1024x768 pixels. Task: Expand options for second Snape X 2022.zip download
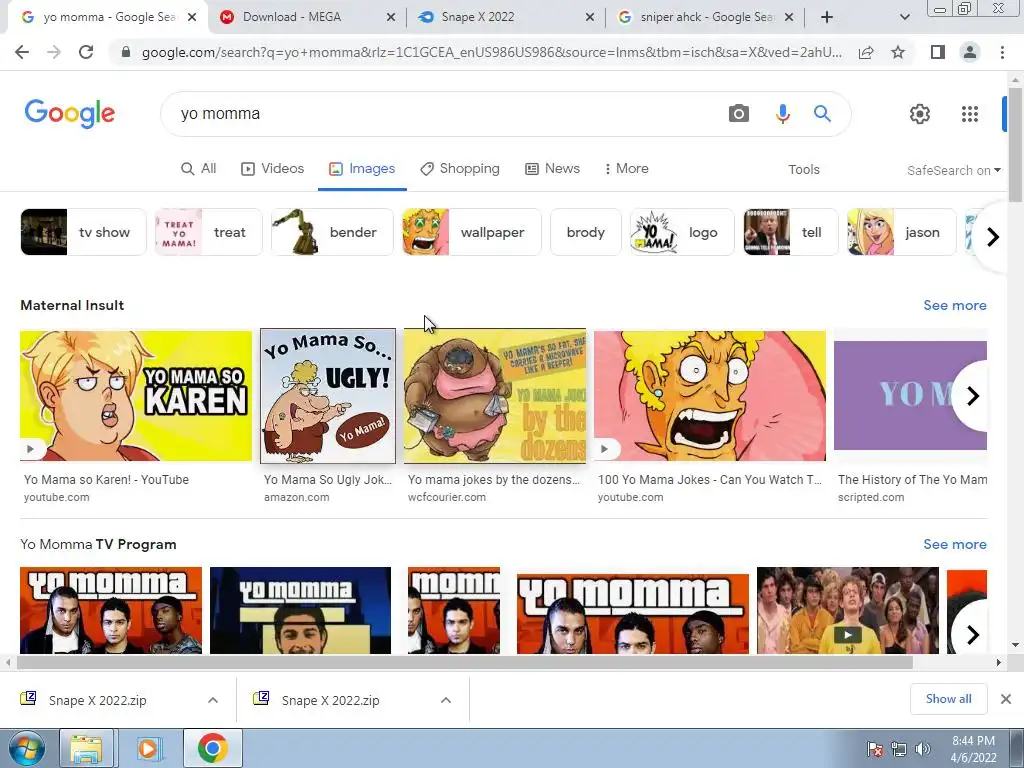(446, 700)
